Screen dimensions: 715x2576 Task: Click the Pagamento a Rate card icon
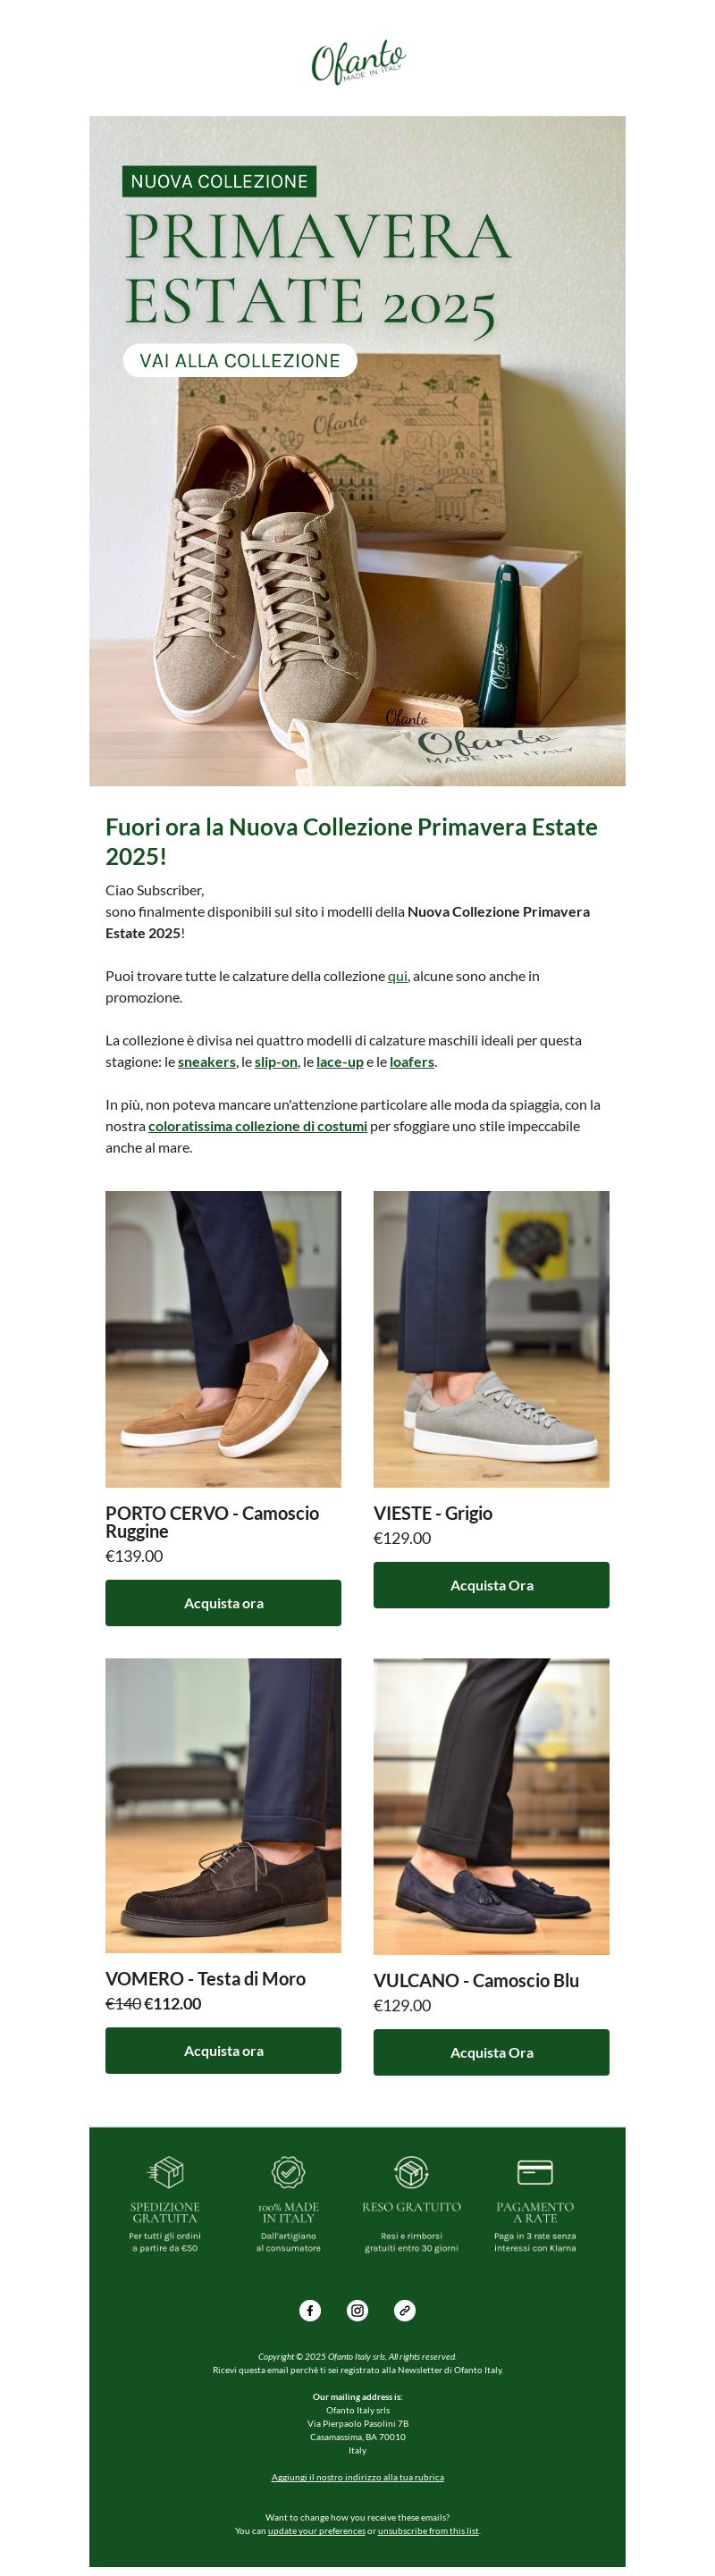point(535,2172)
